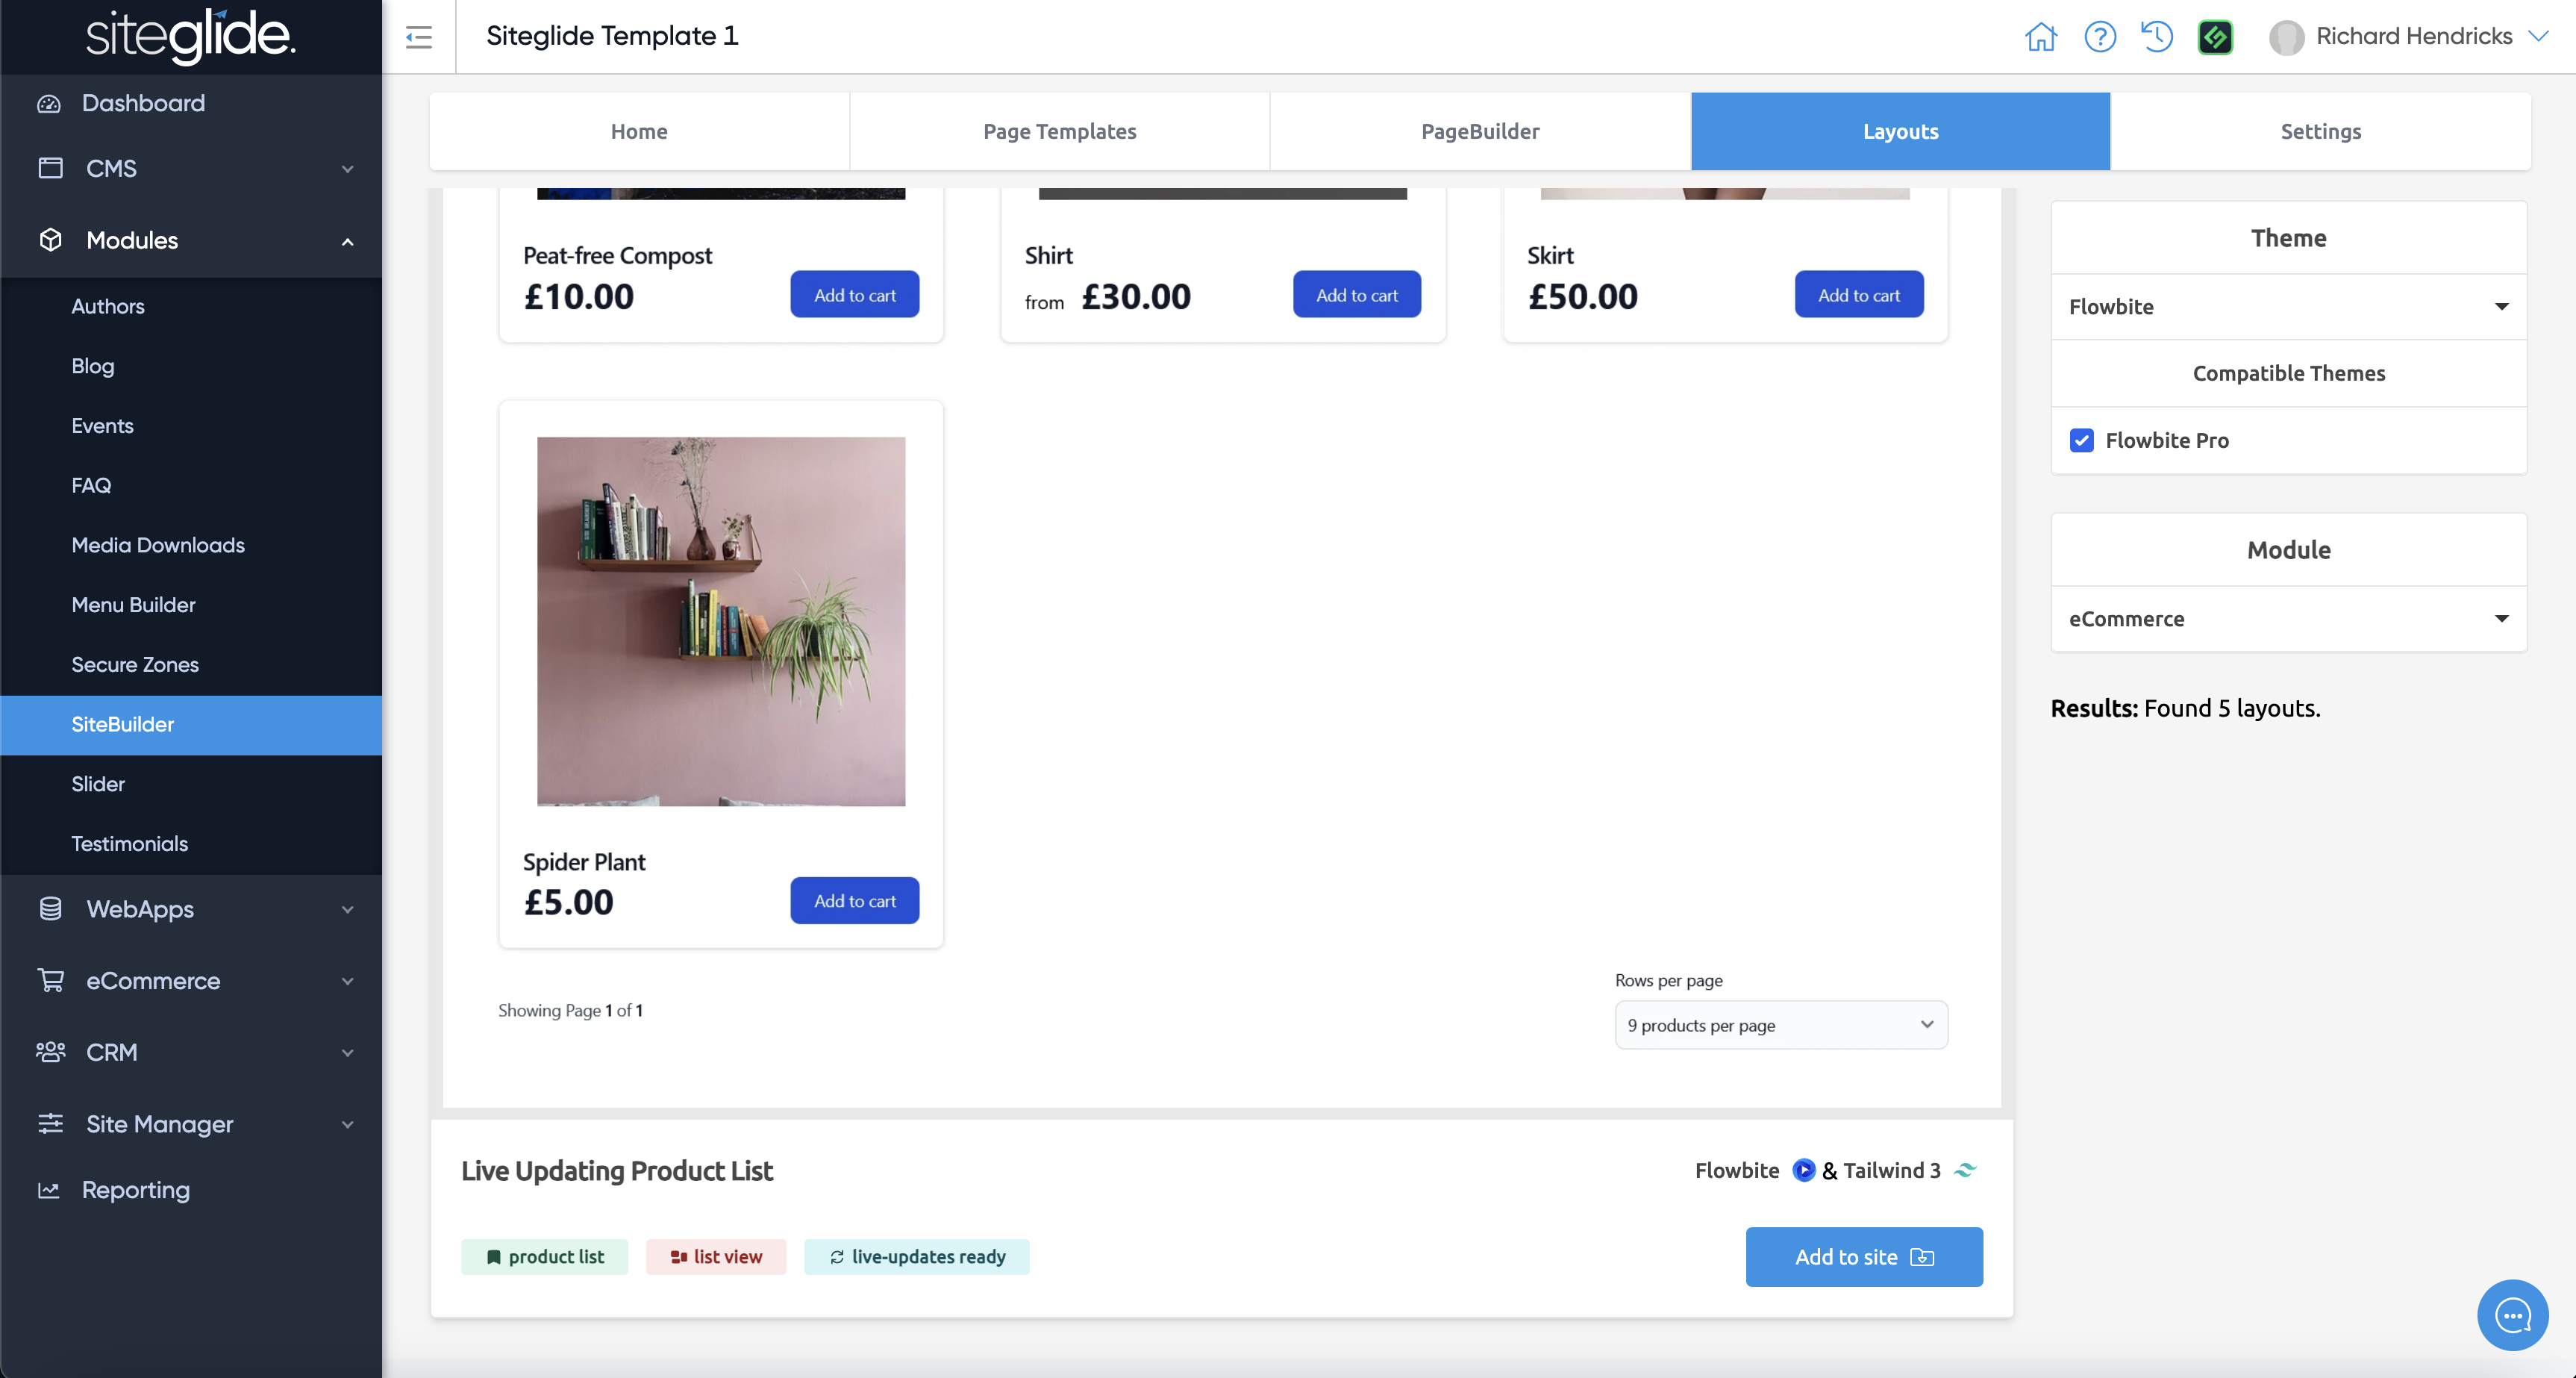Open the help question mark icon
This screenshot has height=1378, width=2576.
(2099, 37)
